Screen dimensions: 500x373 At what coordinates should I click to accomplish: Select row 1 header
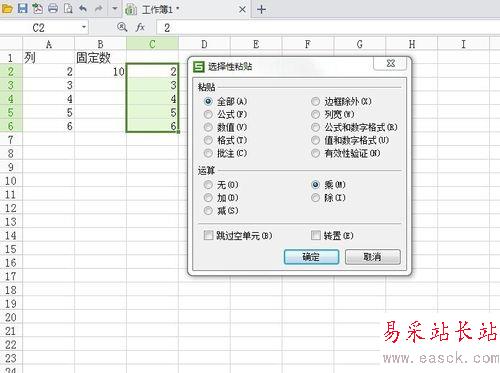11,58
